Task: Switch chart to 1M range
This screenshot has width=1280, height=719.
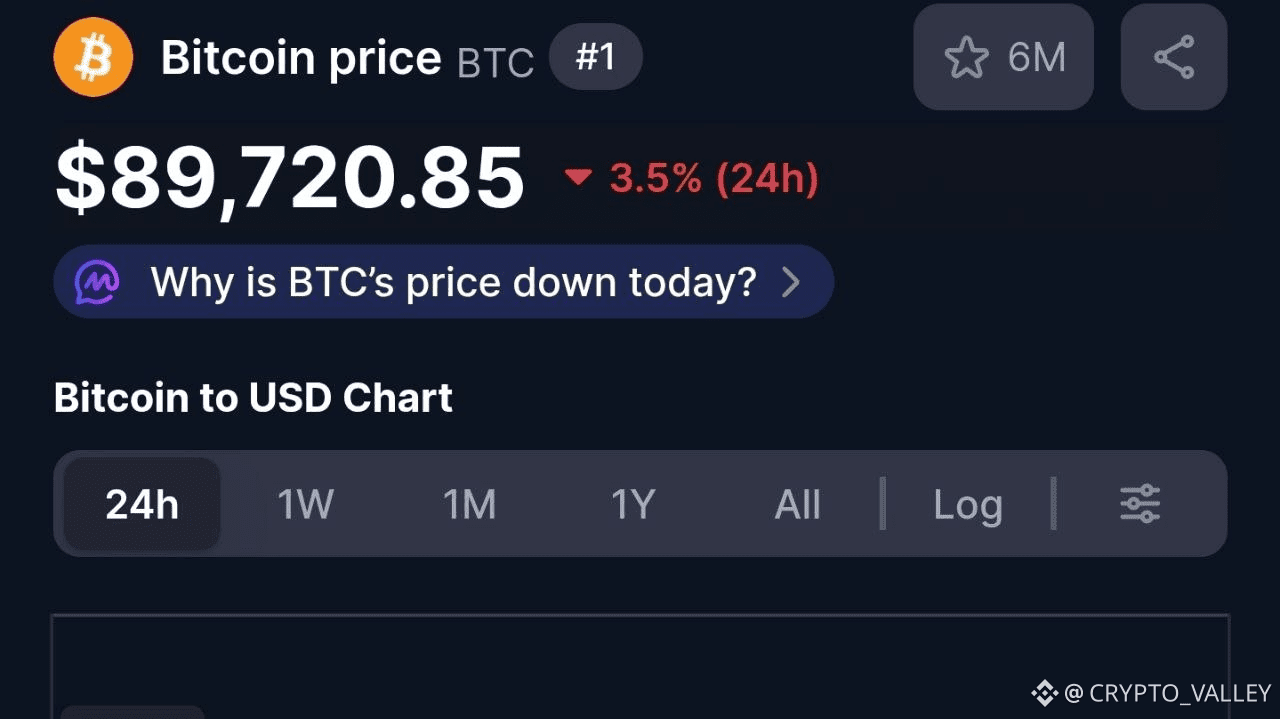Action: [469, 505]
